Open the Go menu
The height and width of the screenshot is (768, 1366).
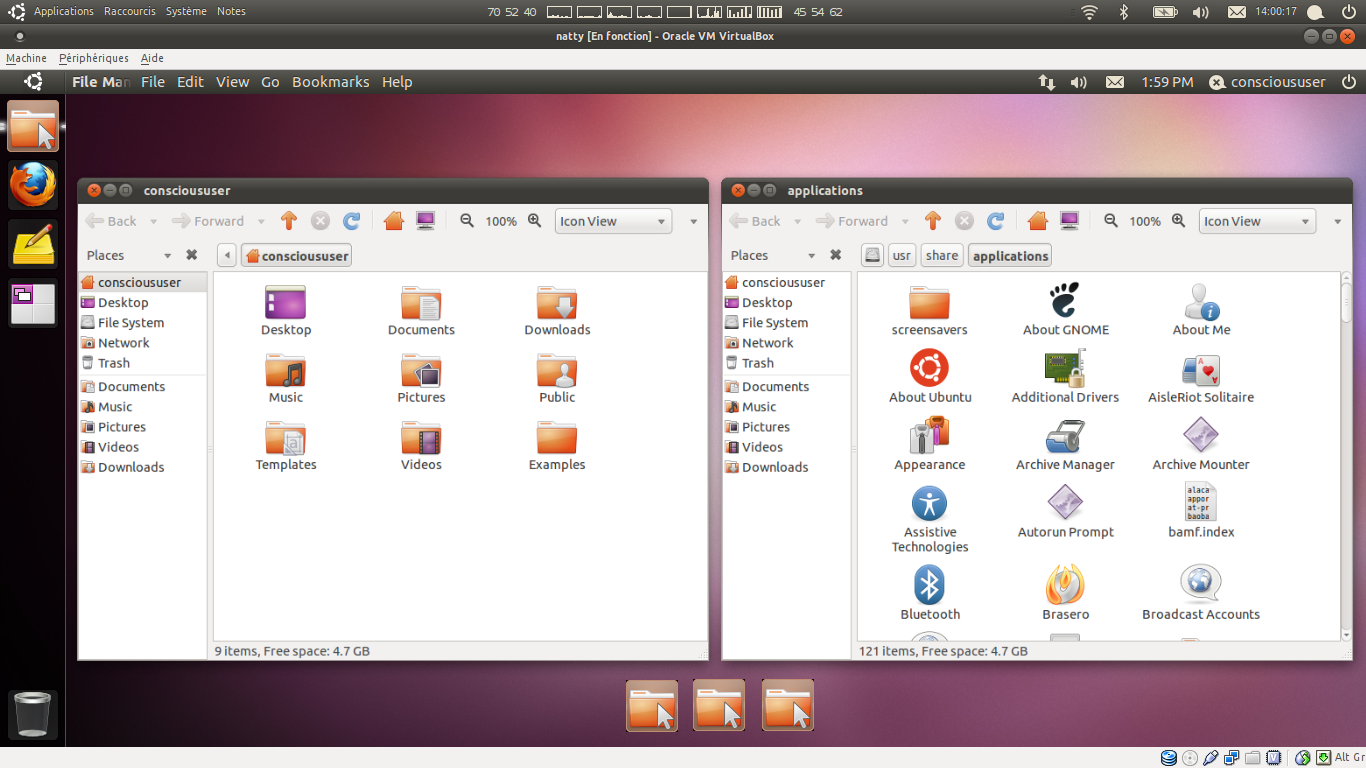point(270,82)
